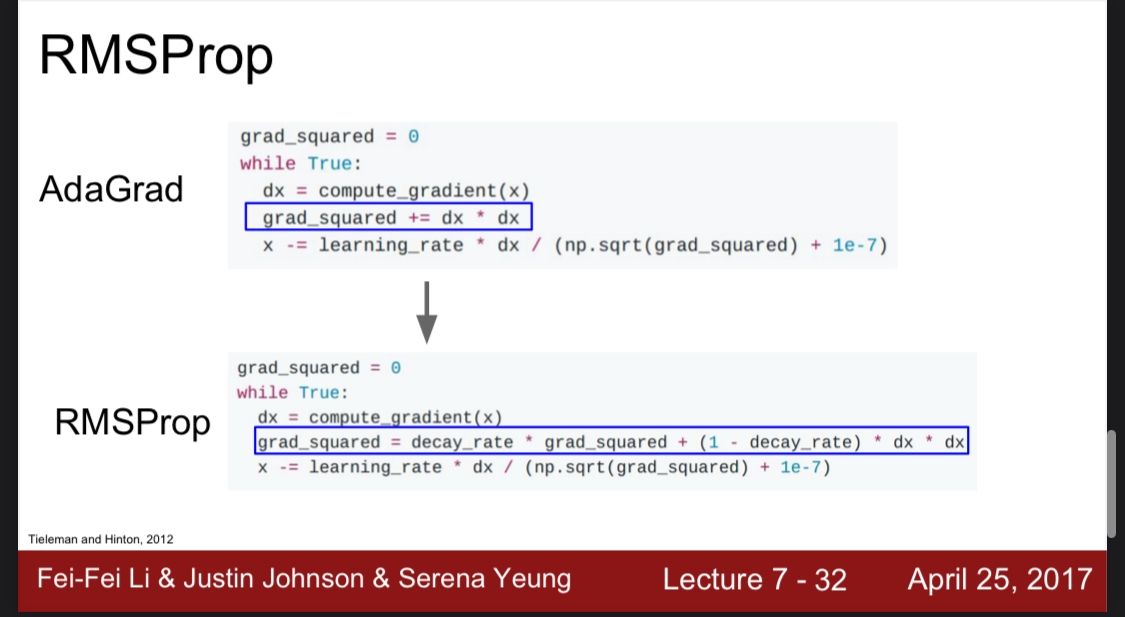The width and height of the screenshot is (1125, 617).
Task: Click AdaGrad 'dx = compute_gradient(x)' line
Action: click(x=396, y=191)
